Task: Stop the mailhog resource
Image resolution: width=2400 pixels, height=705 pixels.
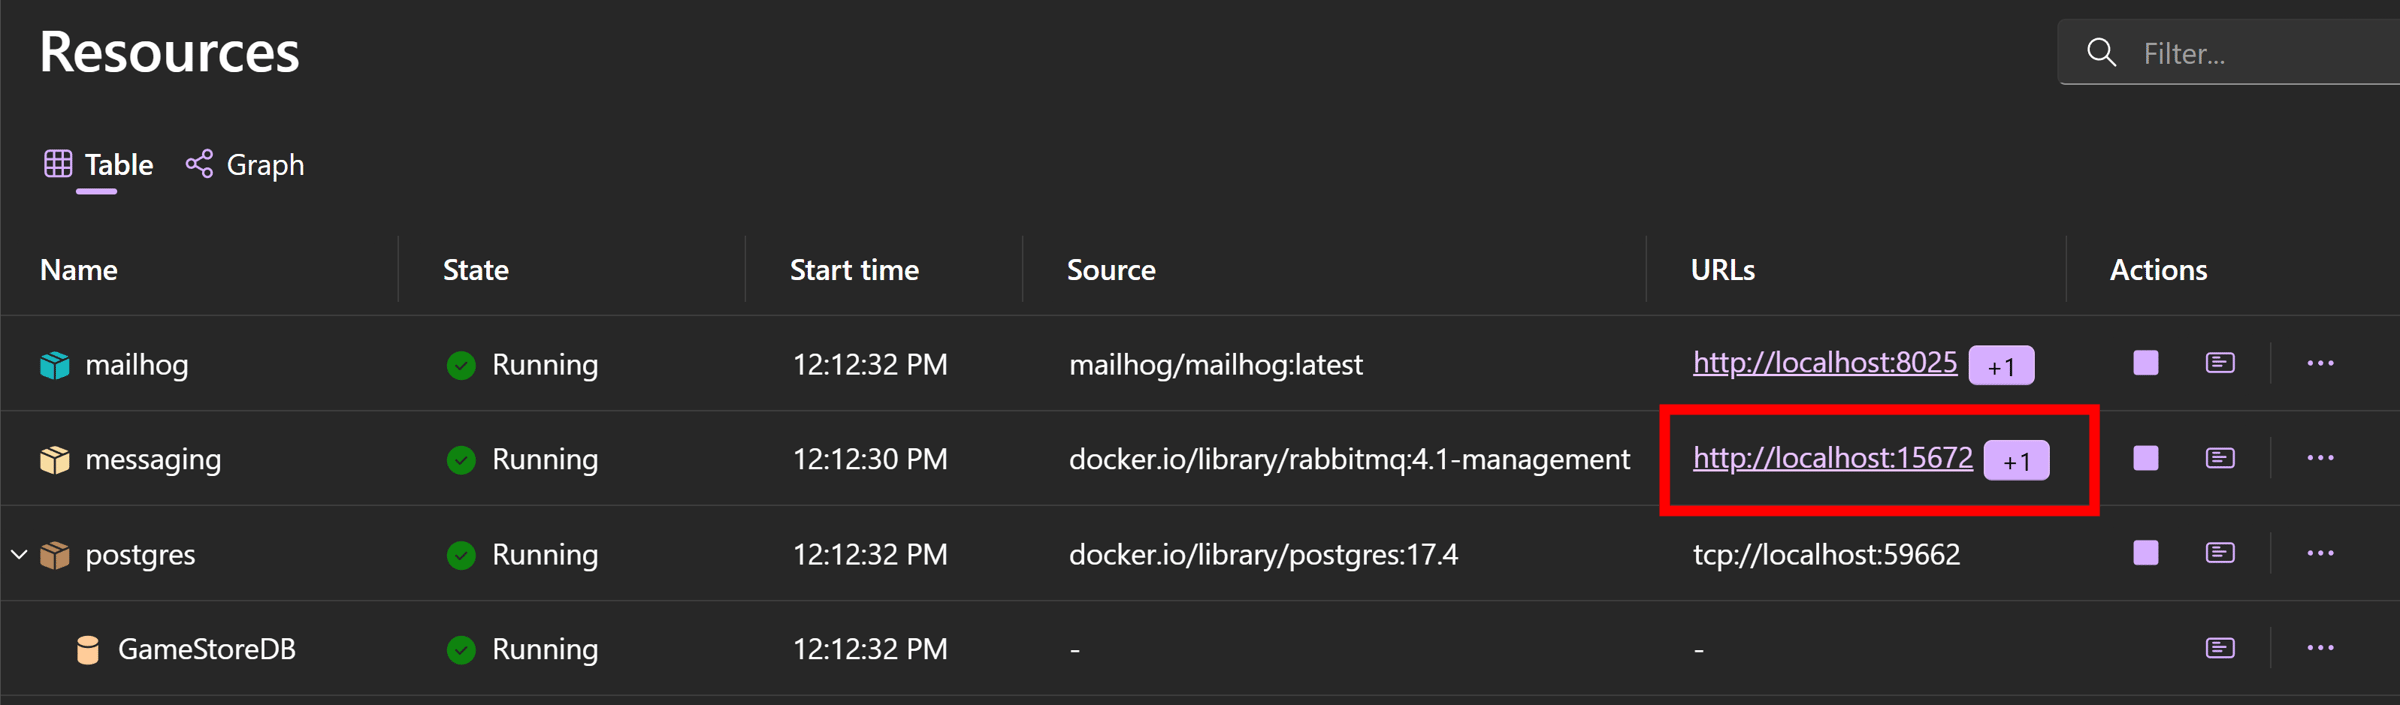Action: pyautogui.click(x=2145, y=363)
